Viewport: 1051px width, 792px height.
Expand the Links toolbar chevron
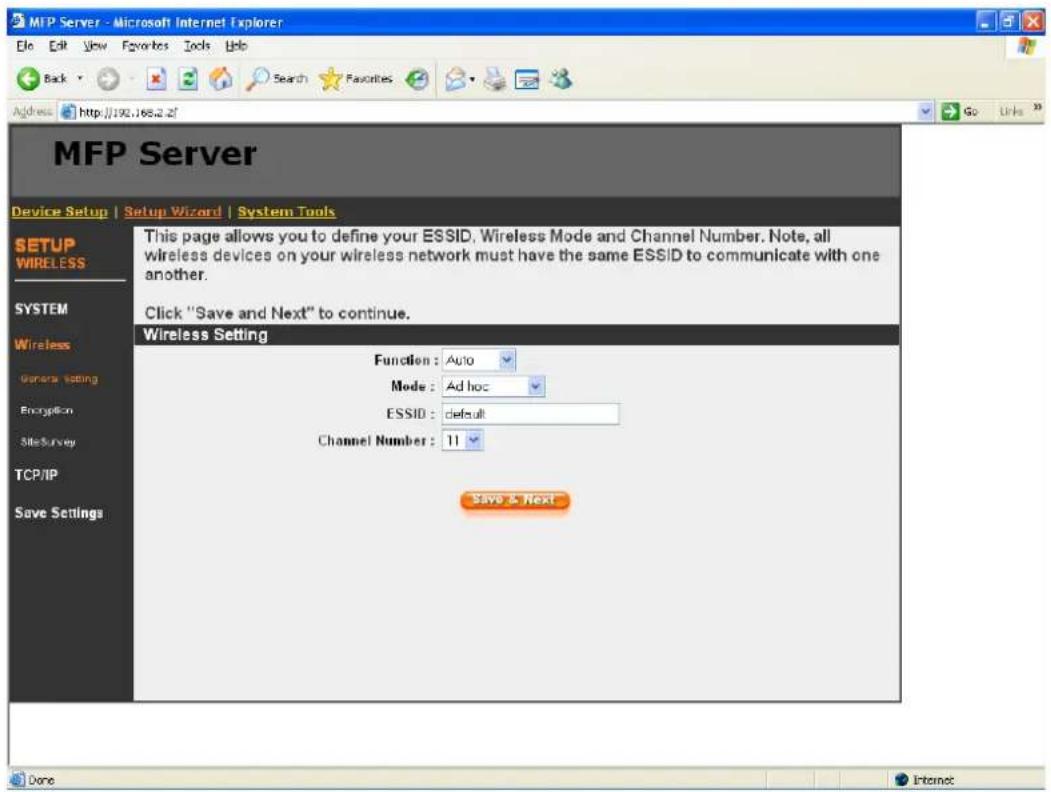tap(1037, 108)
